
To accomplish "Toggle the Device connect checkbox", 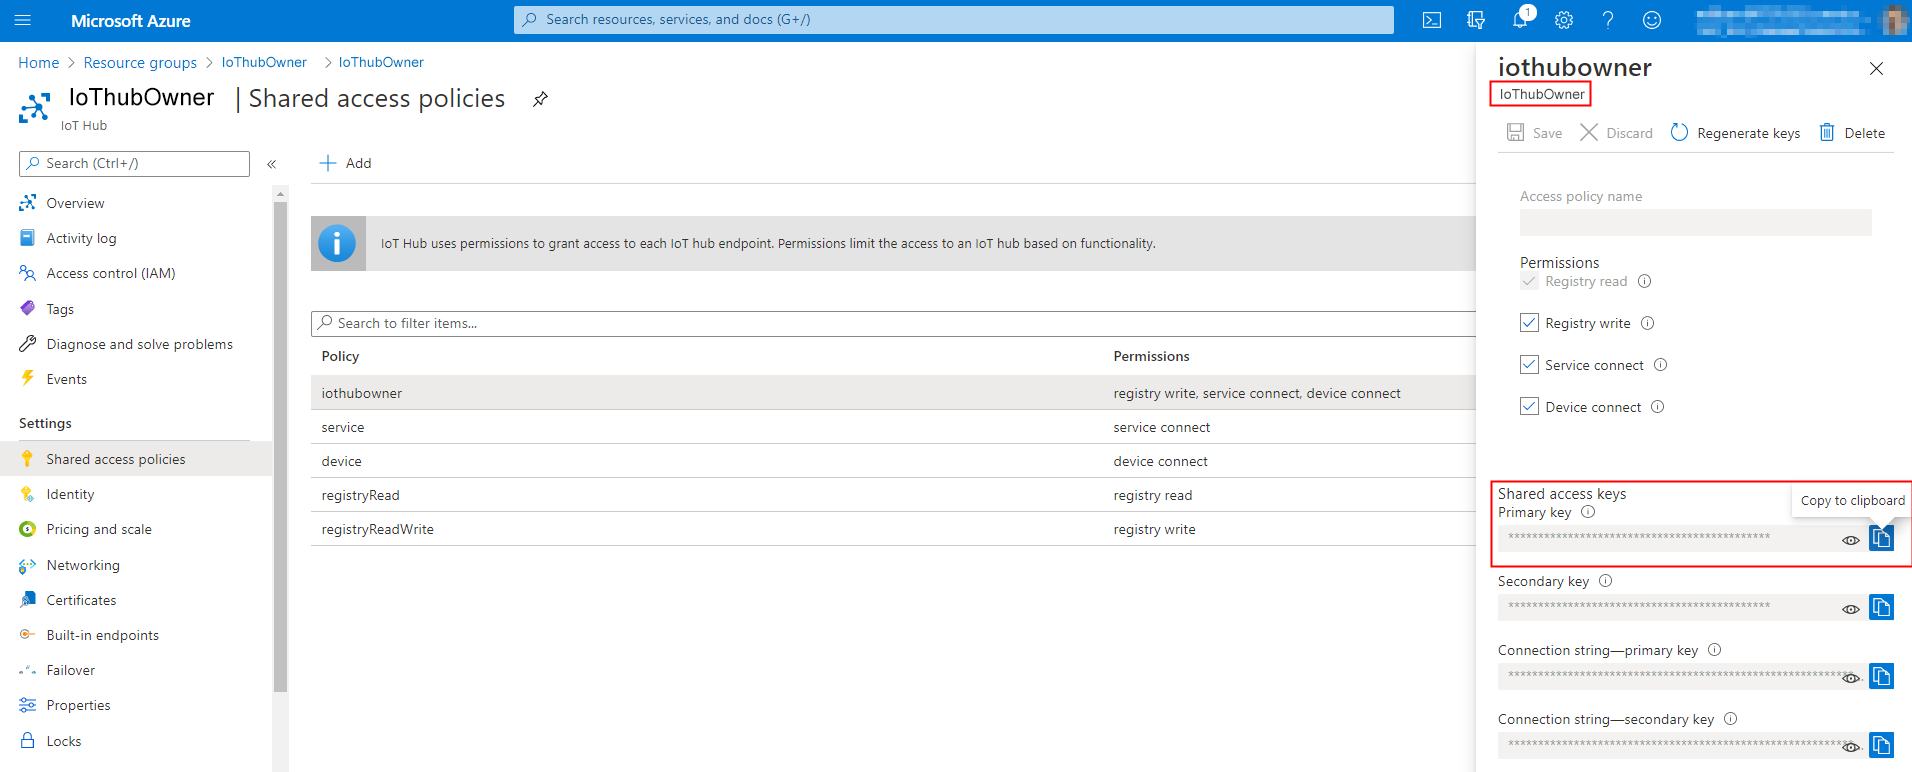I will tap(1529, 407).
